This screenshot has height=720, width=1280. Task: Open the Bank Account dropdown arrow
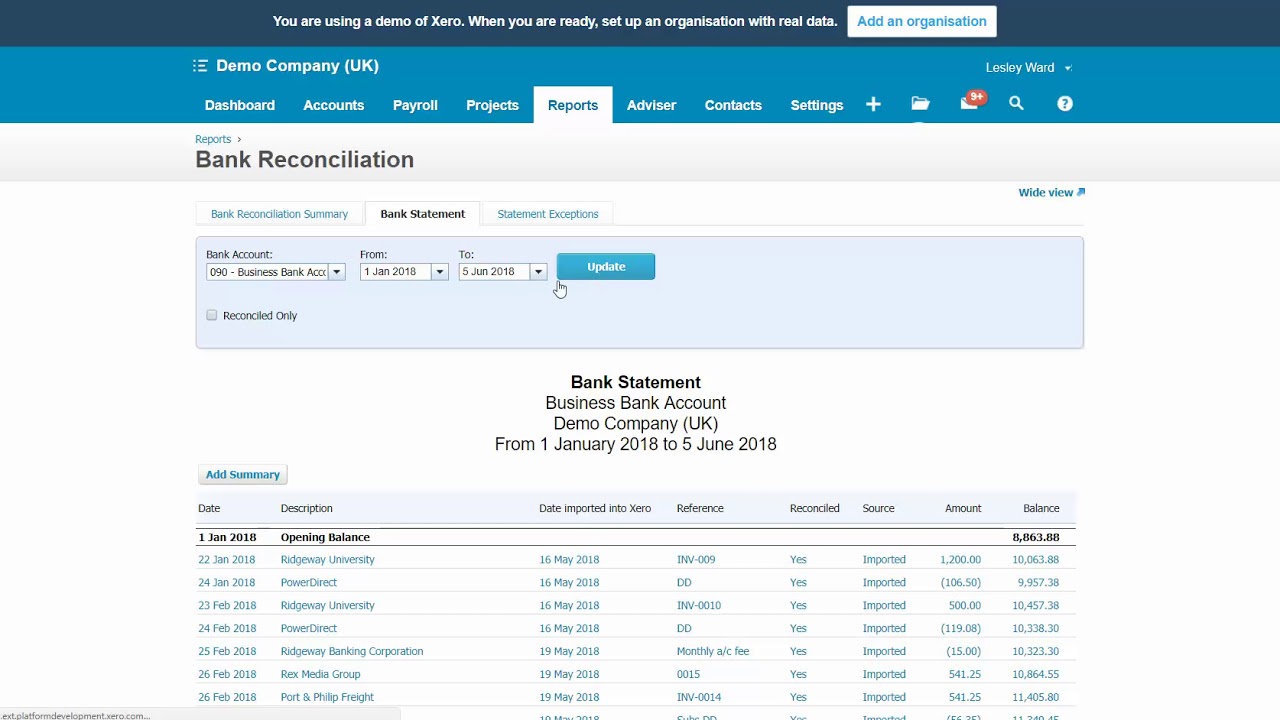pos(337,272)
